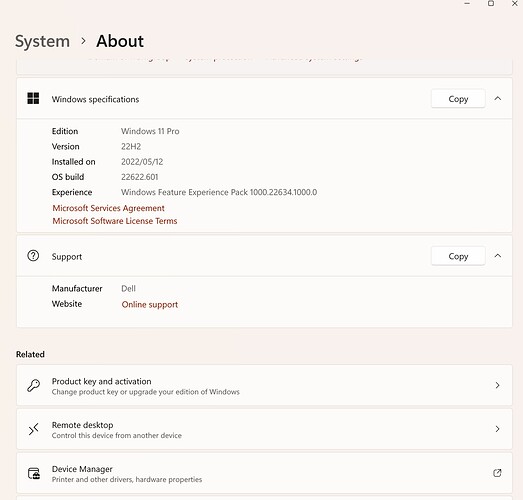This screenshot has width=523, height=500.
Task: Open Remote desktop settings
Action: point(264,429)
